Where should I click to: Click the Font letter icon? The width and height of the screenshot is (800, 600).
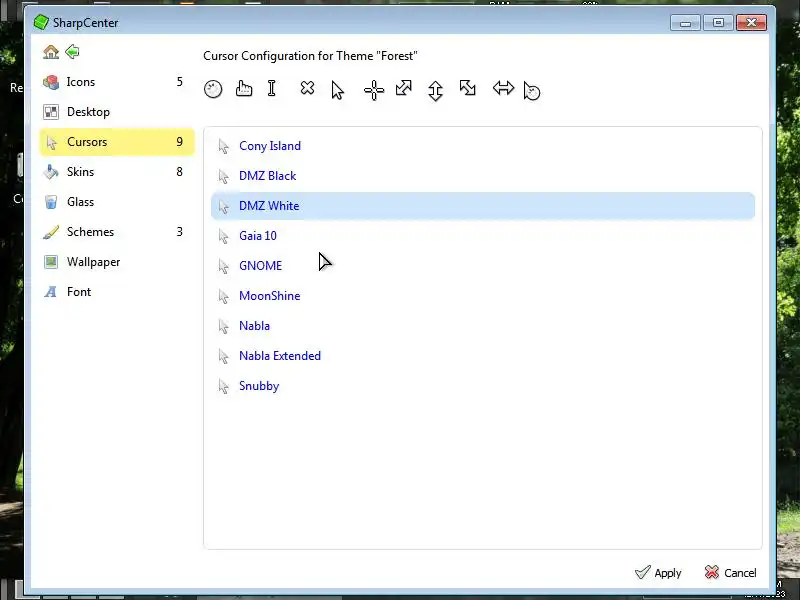pos(51,292)
